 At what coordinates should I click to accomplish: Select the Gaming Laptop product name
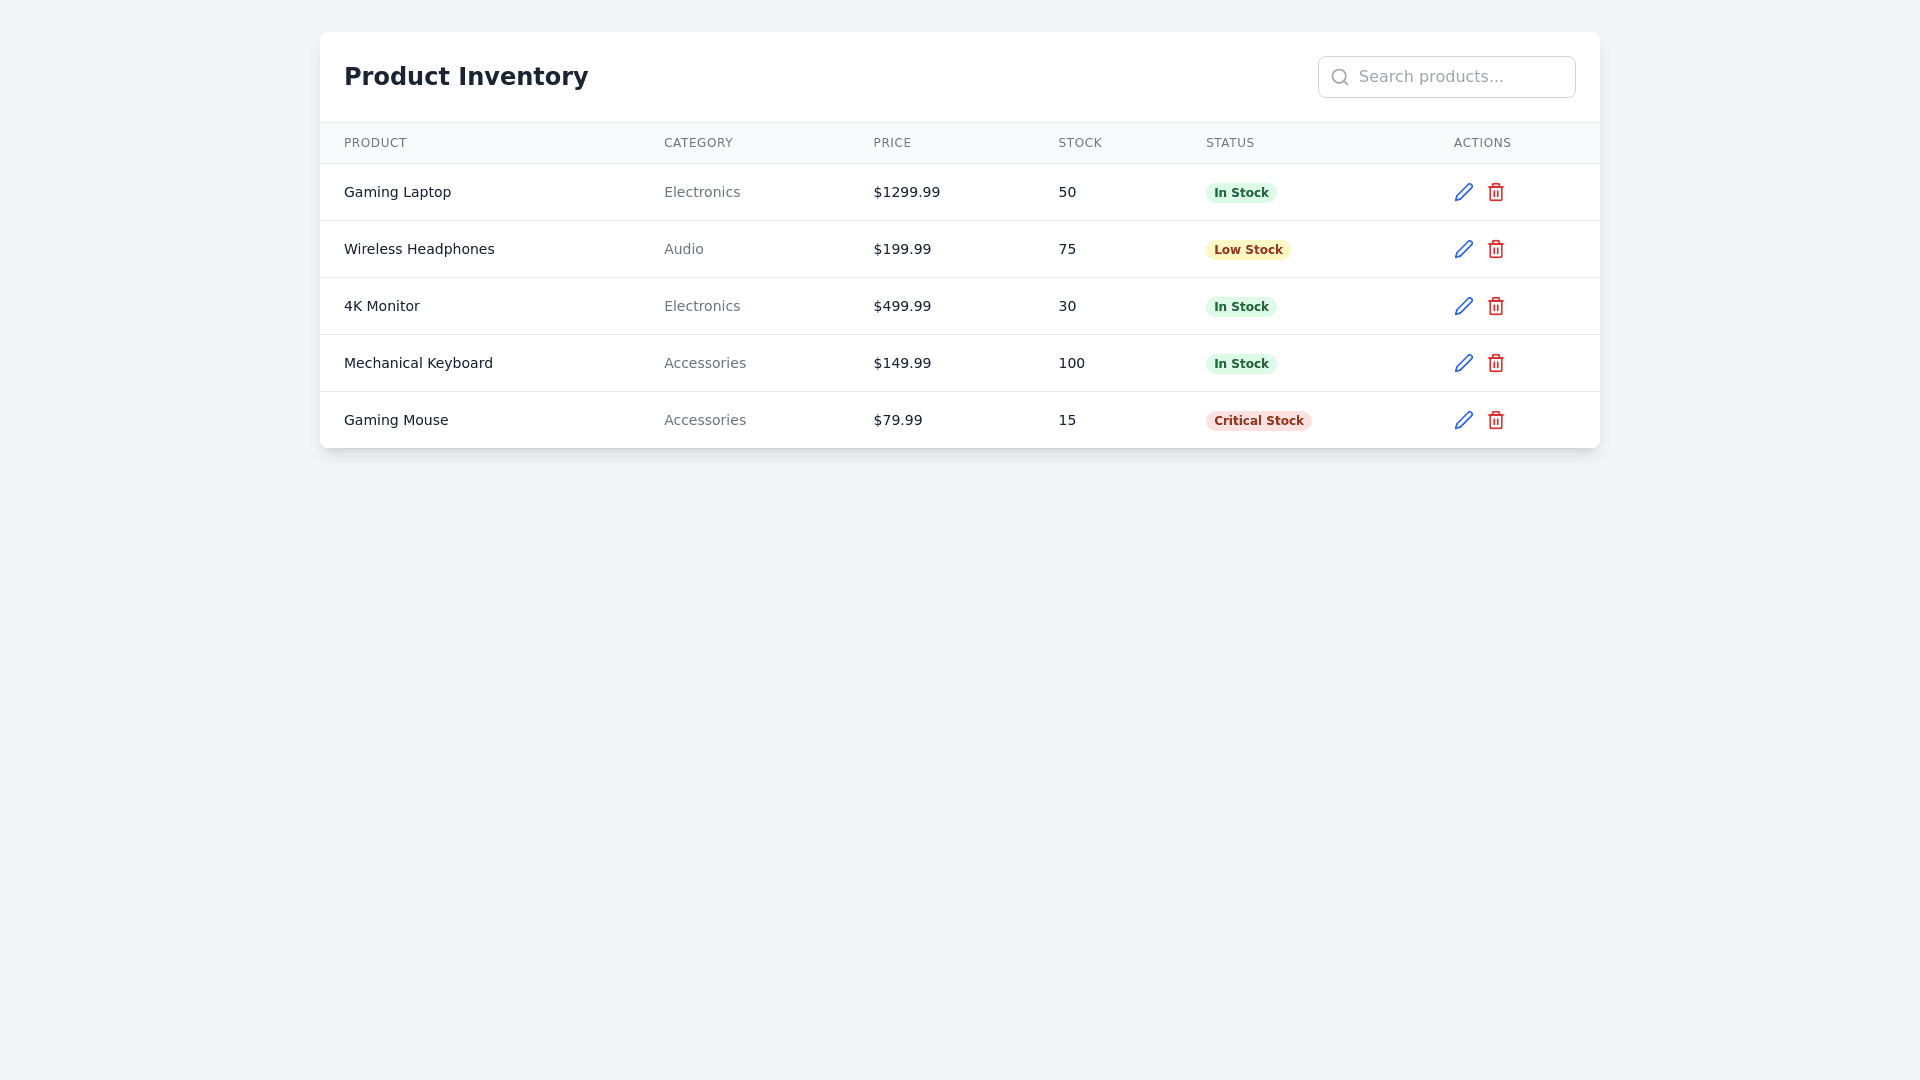[397, 192]
